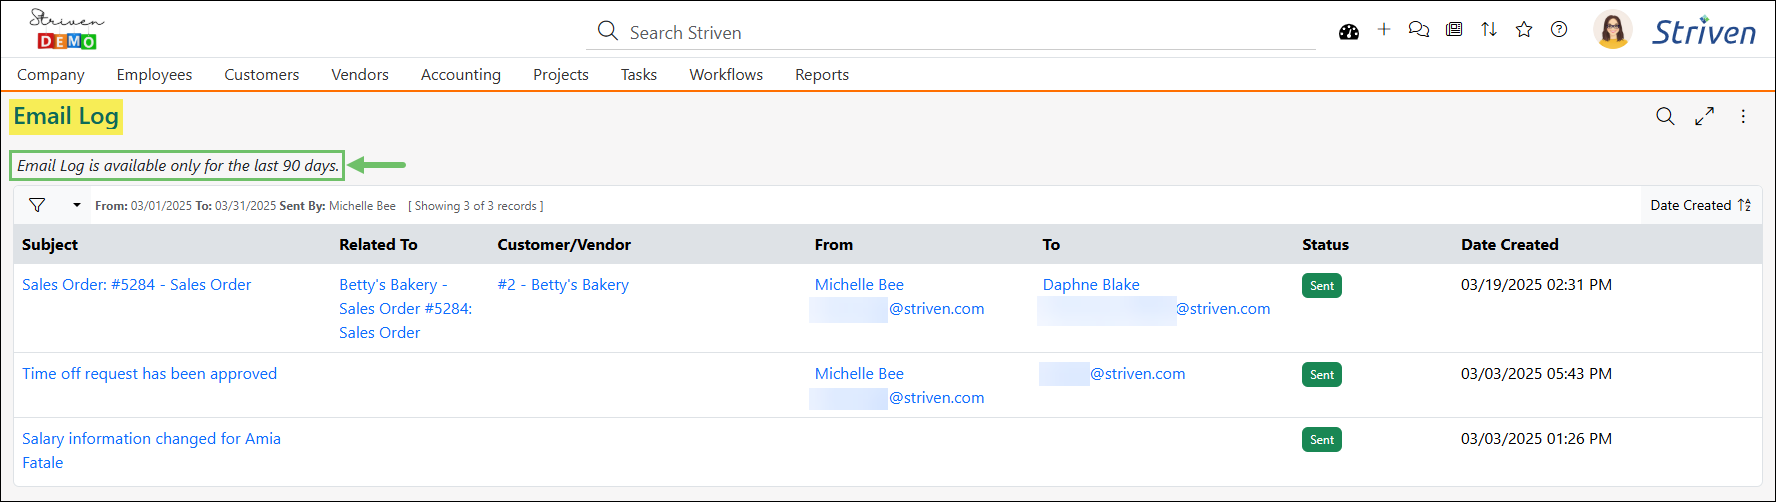Image resolution: width=1776 pixels, height=502 pixels.
Task: Click the Status column header
Action: click(x=1325, y=244)
